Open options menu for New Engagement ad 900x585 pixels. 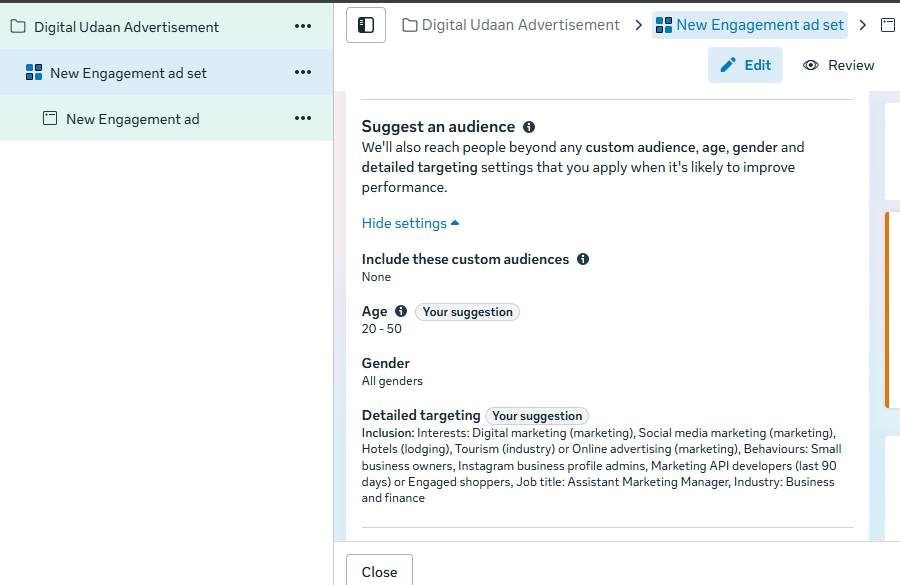tap(303, 119)
